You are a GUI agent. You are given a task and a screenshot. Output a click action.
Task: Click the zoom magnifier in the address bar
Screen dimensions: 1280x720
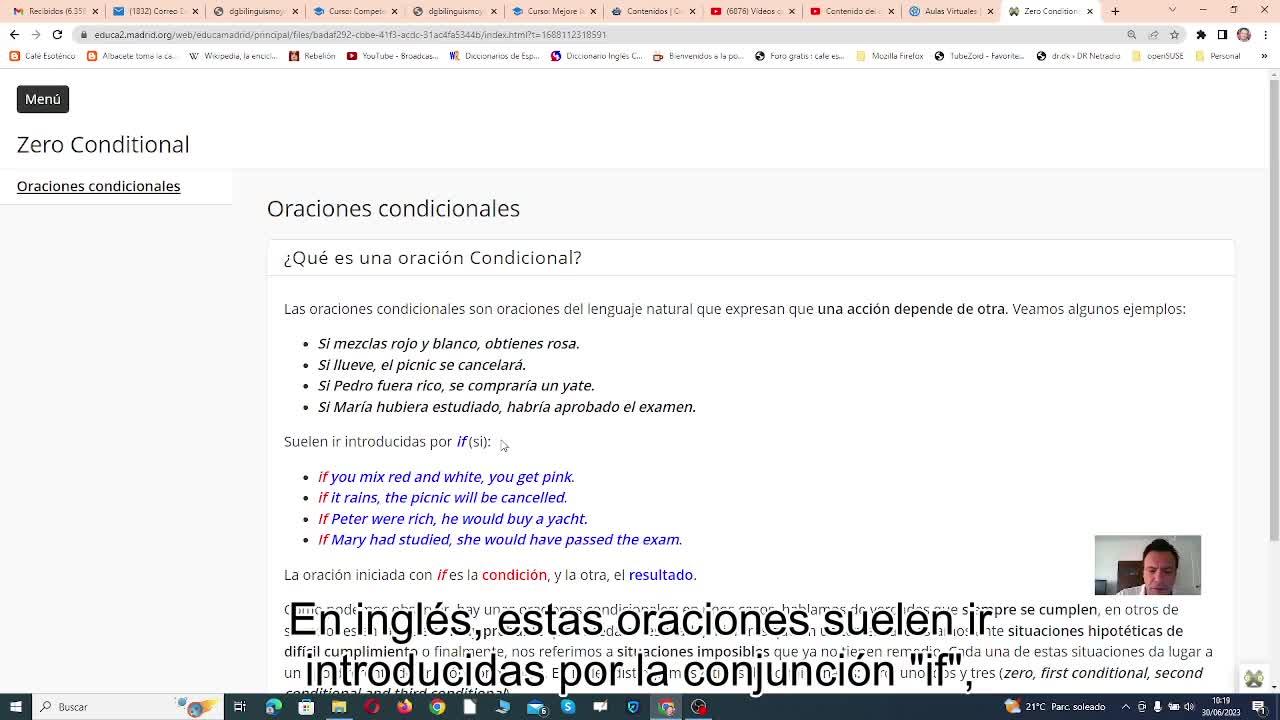[x=1132, y=34]
